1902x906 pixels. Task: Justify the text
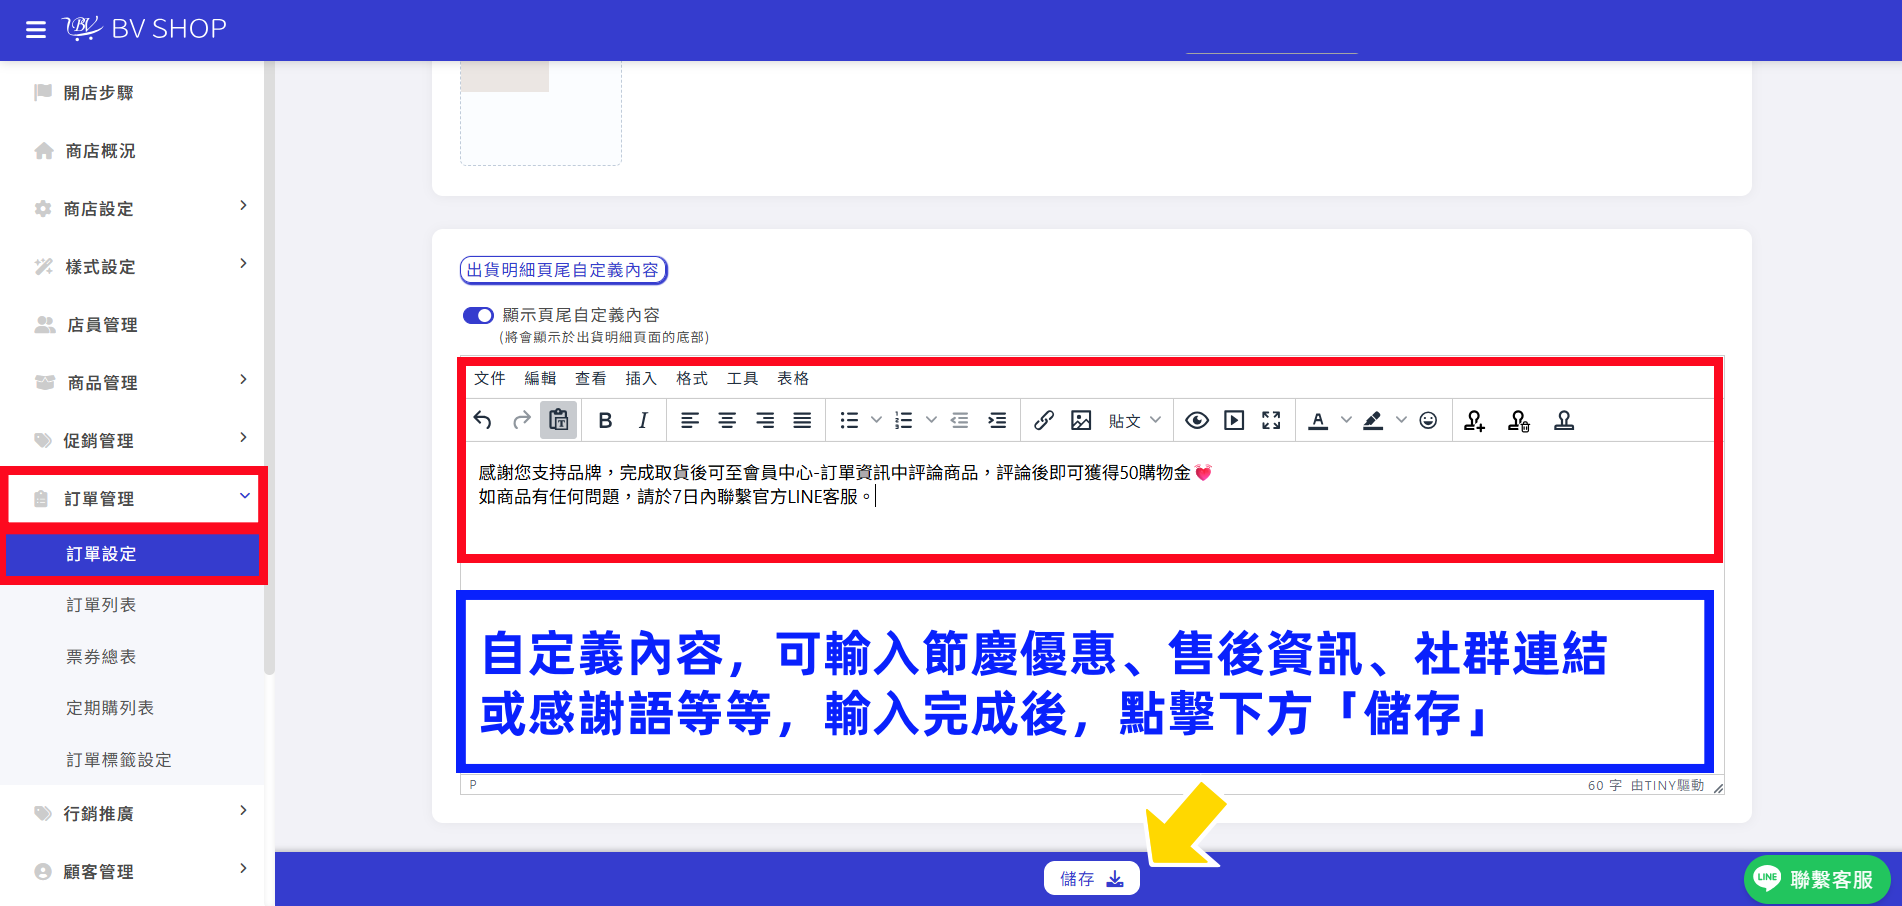click(x=802, y=420)
